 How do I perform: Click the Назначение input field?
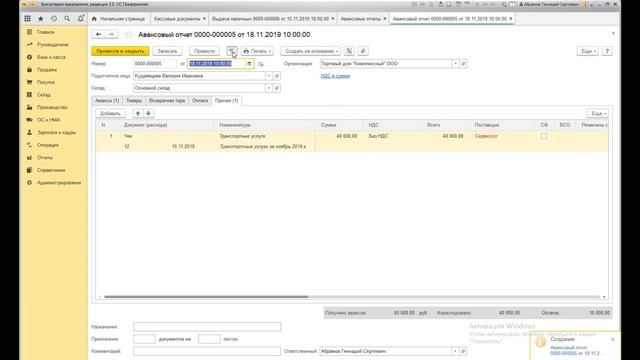tap(207, 327)
